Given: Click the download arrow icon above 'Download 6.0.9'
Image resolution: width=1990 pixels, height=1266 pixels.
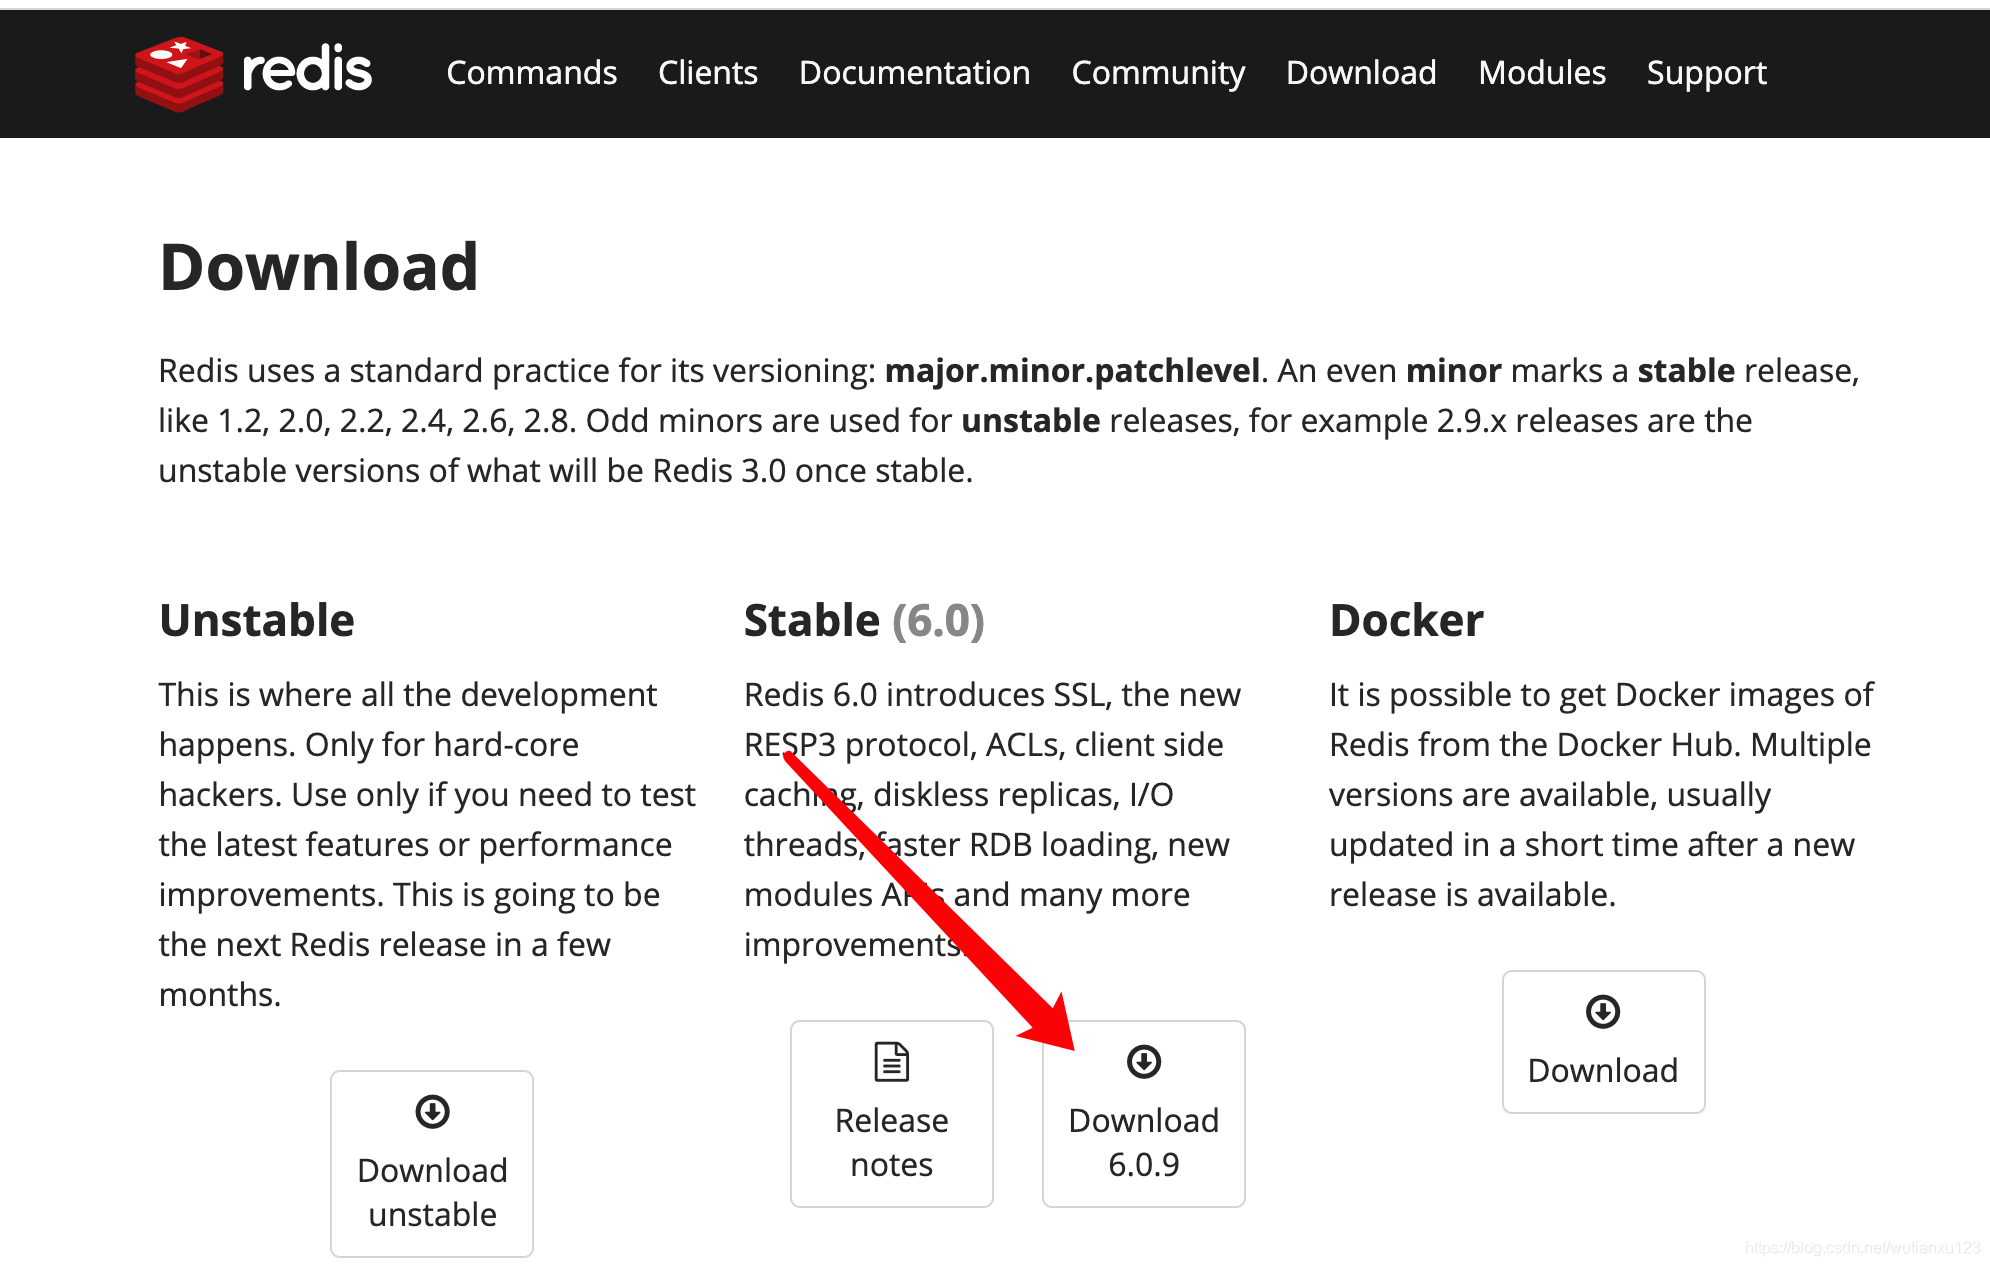Looking at the screenshot, I should tap(1143, 1061).
